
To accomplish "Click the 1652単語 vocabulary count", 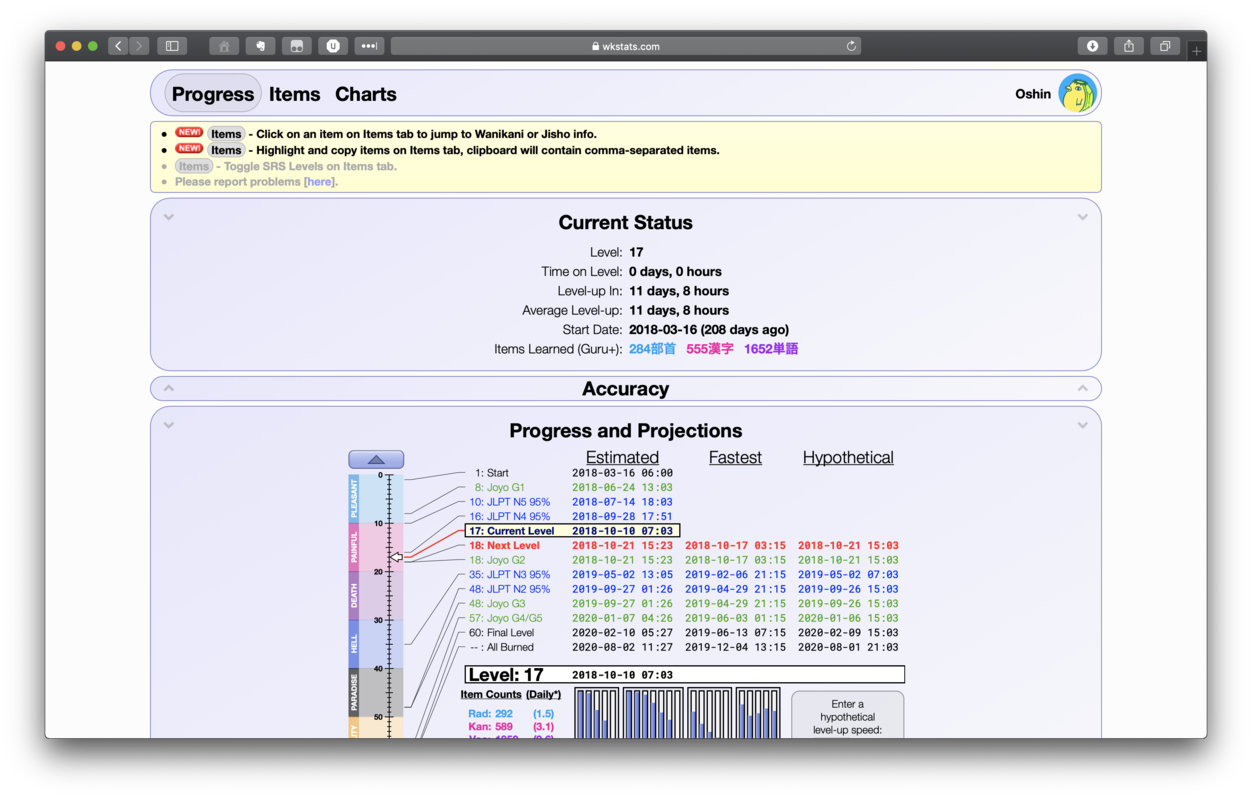I will pyautogui.click(x=771, y=349).
